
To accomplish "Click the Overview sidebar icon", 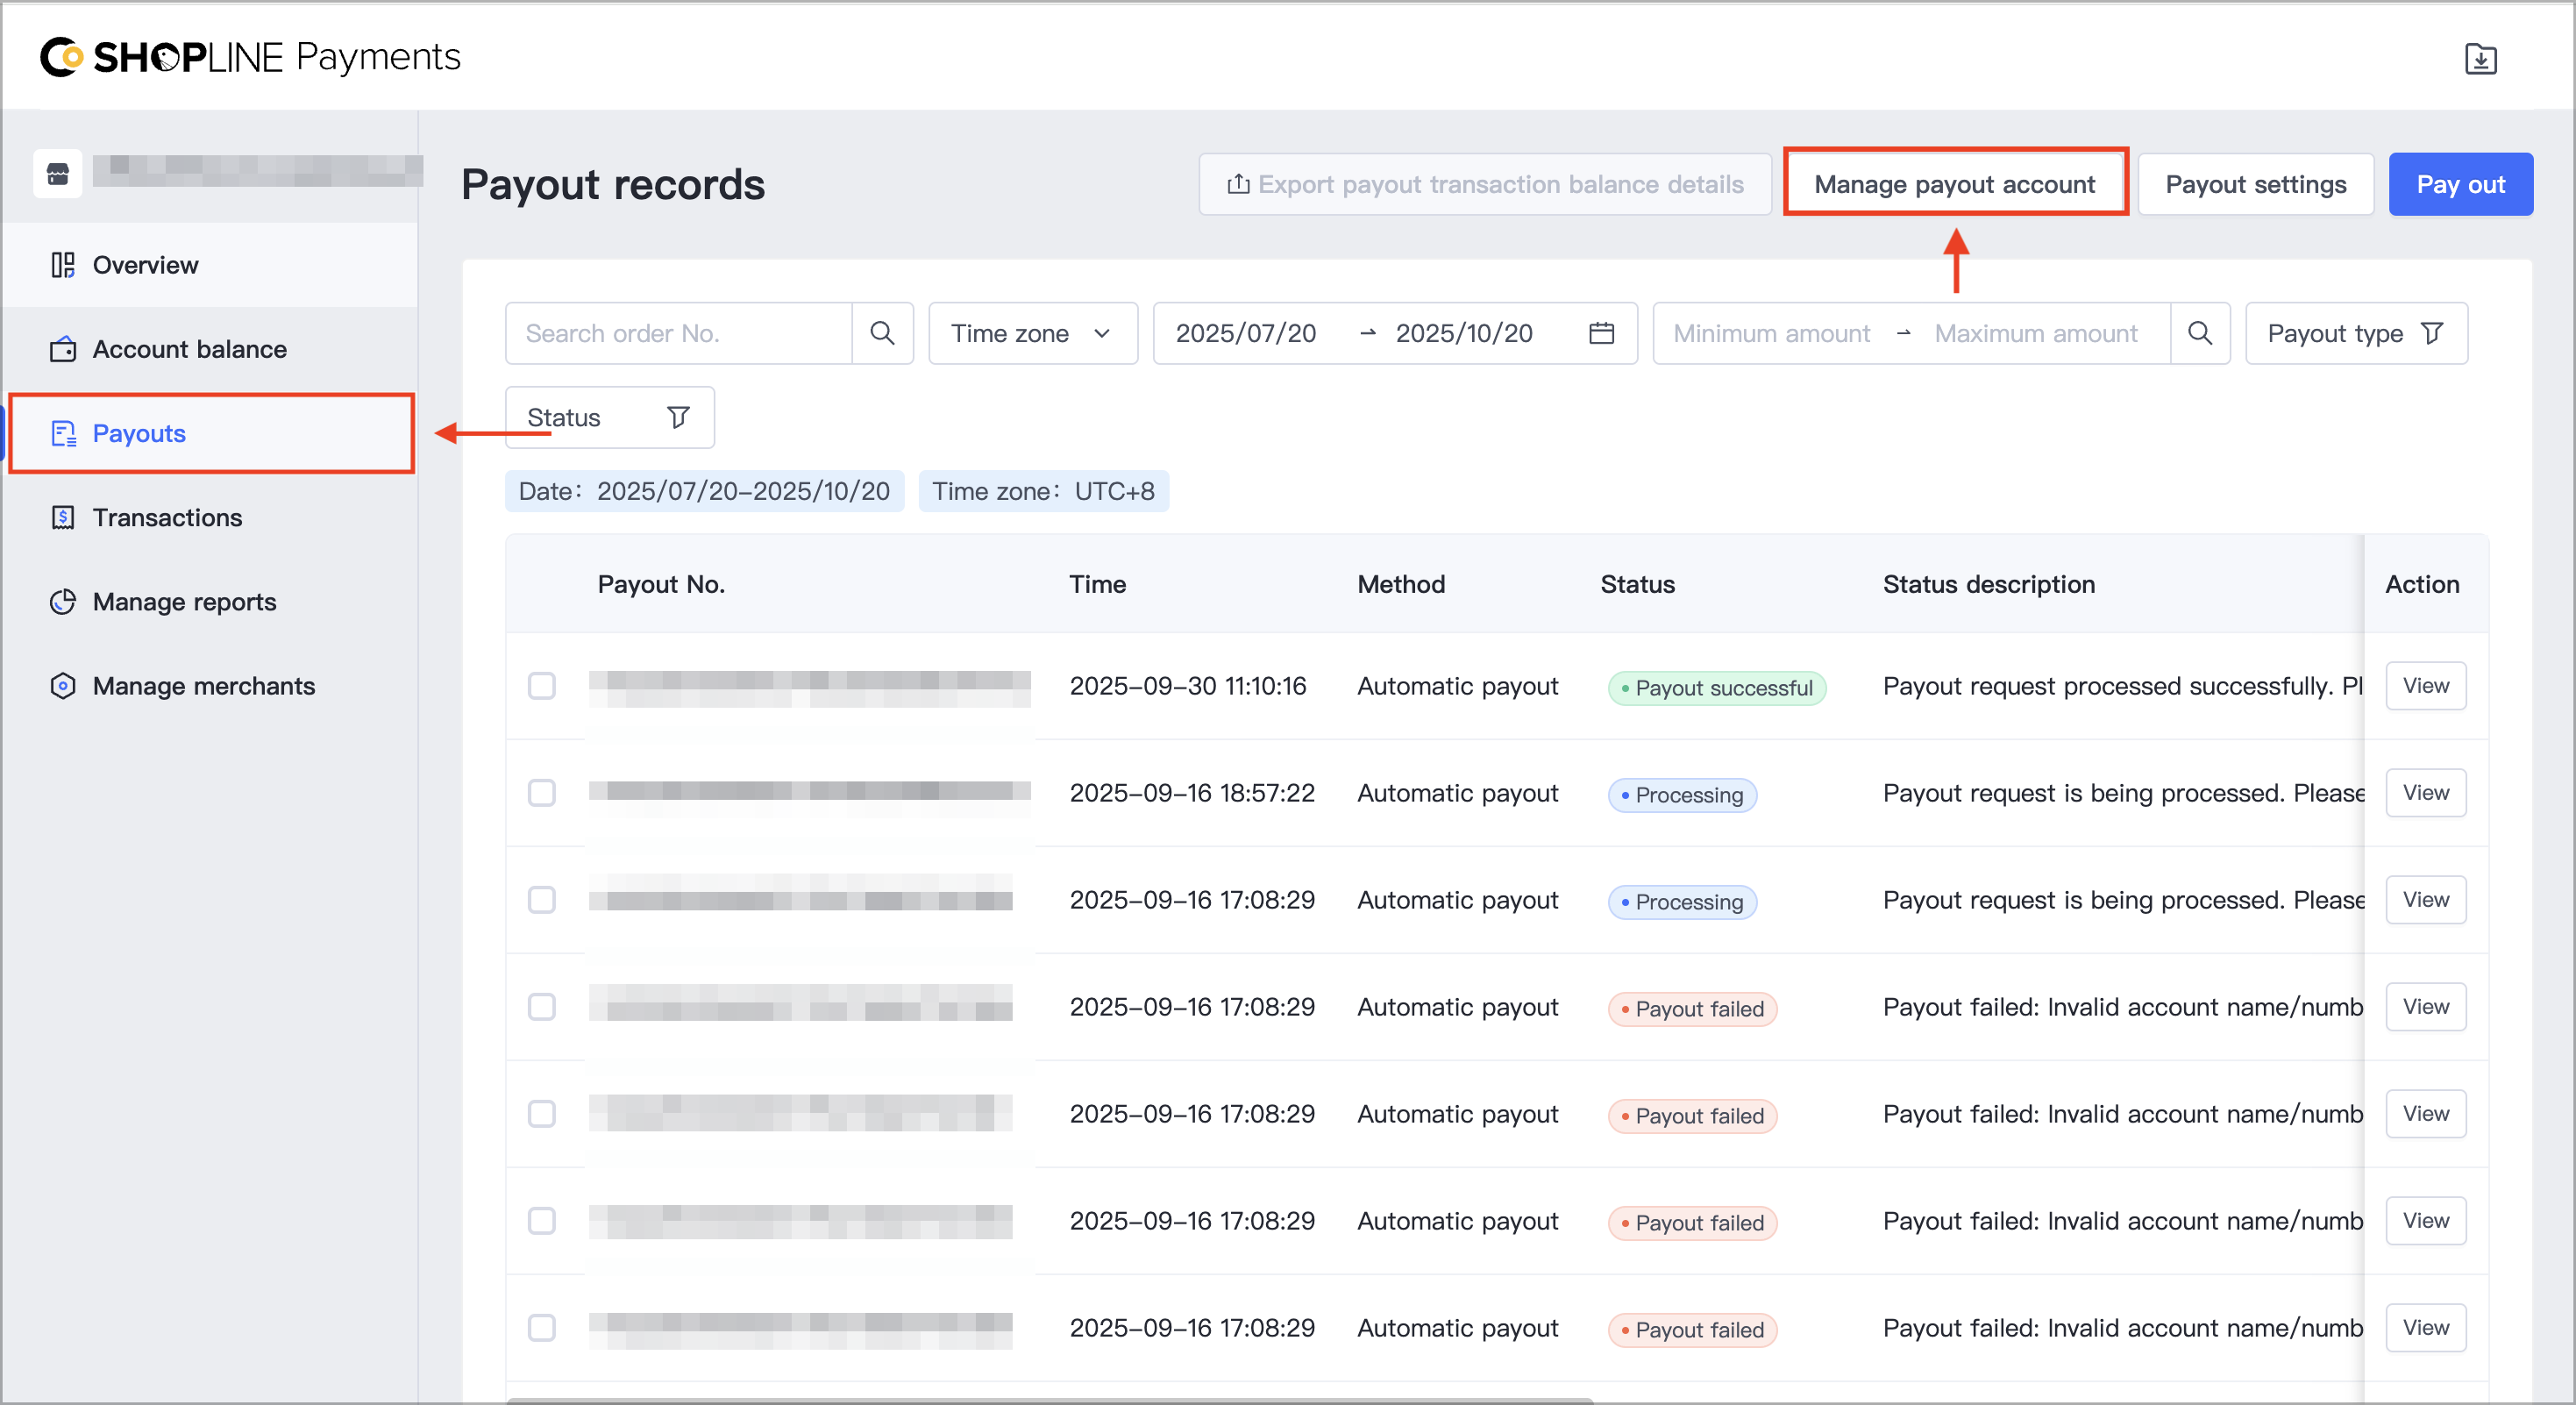I will pos(63,265).
